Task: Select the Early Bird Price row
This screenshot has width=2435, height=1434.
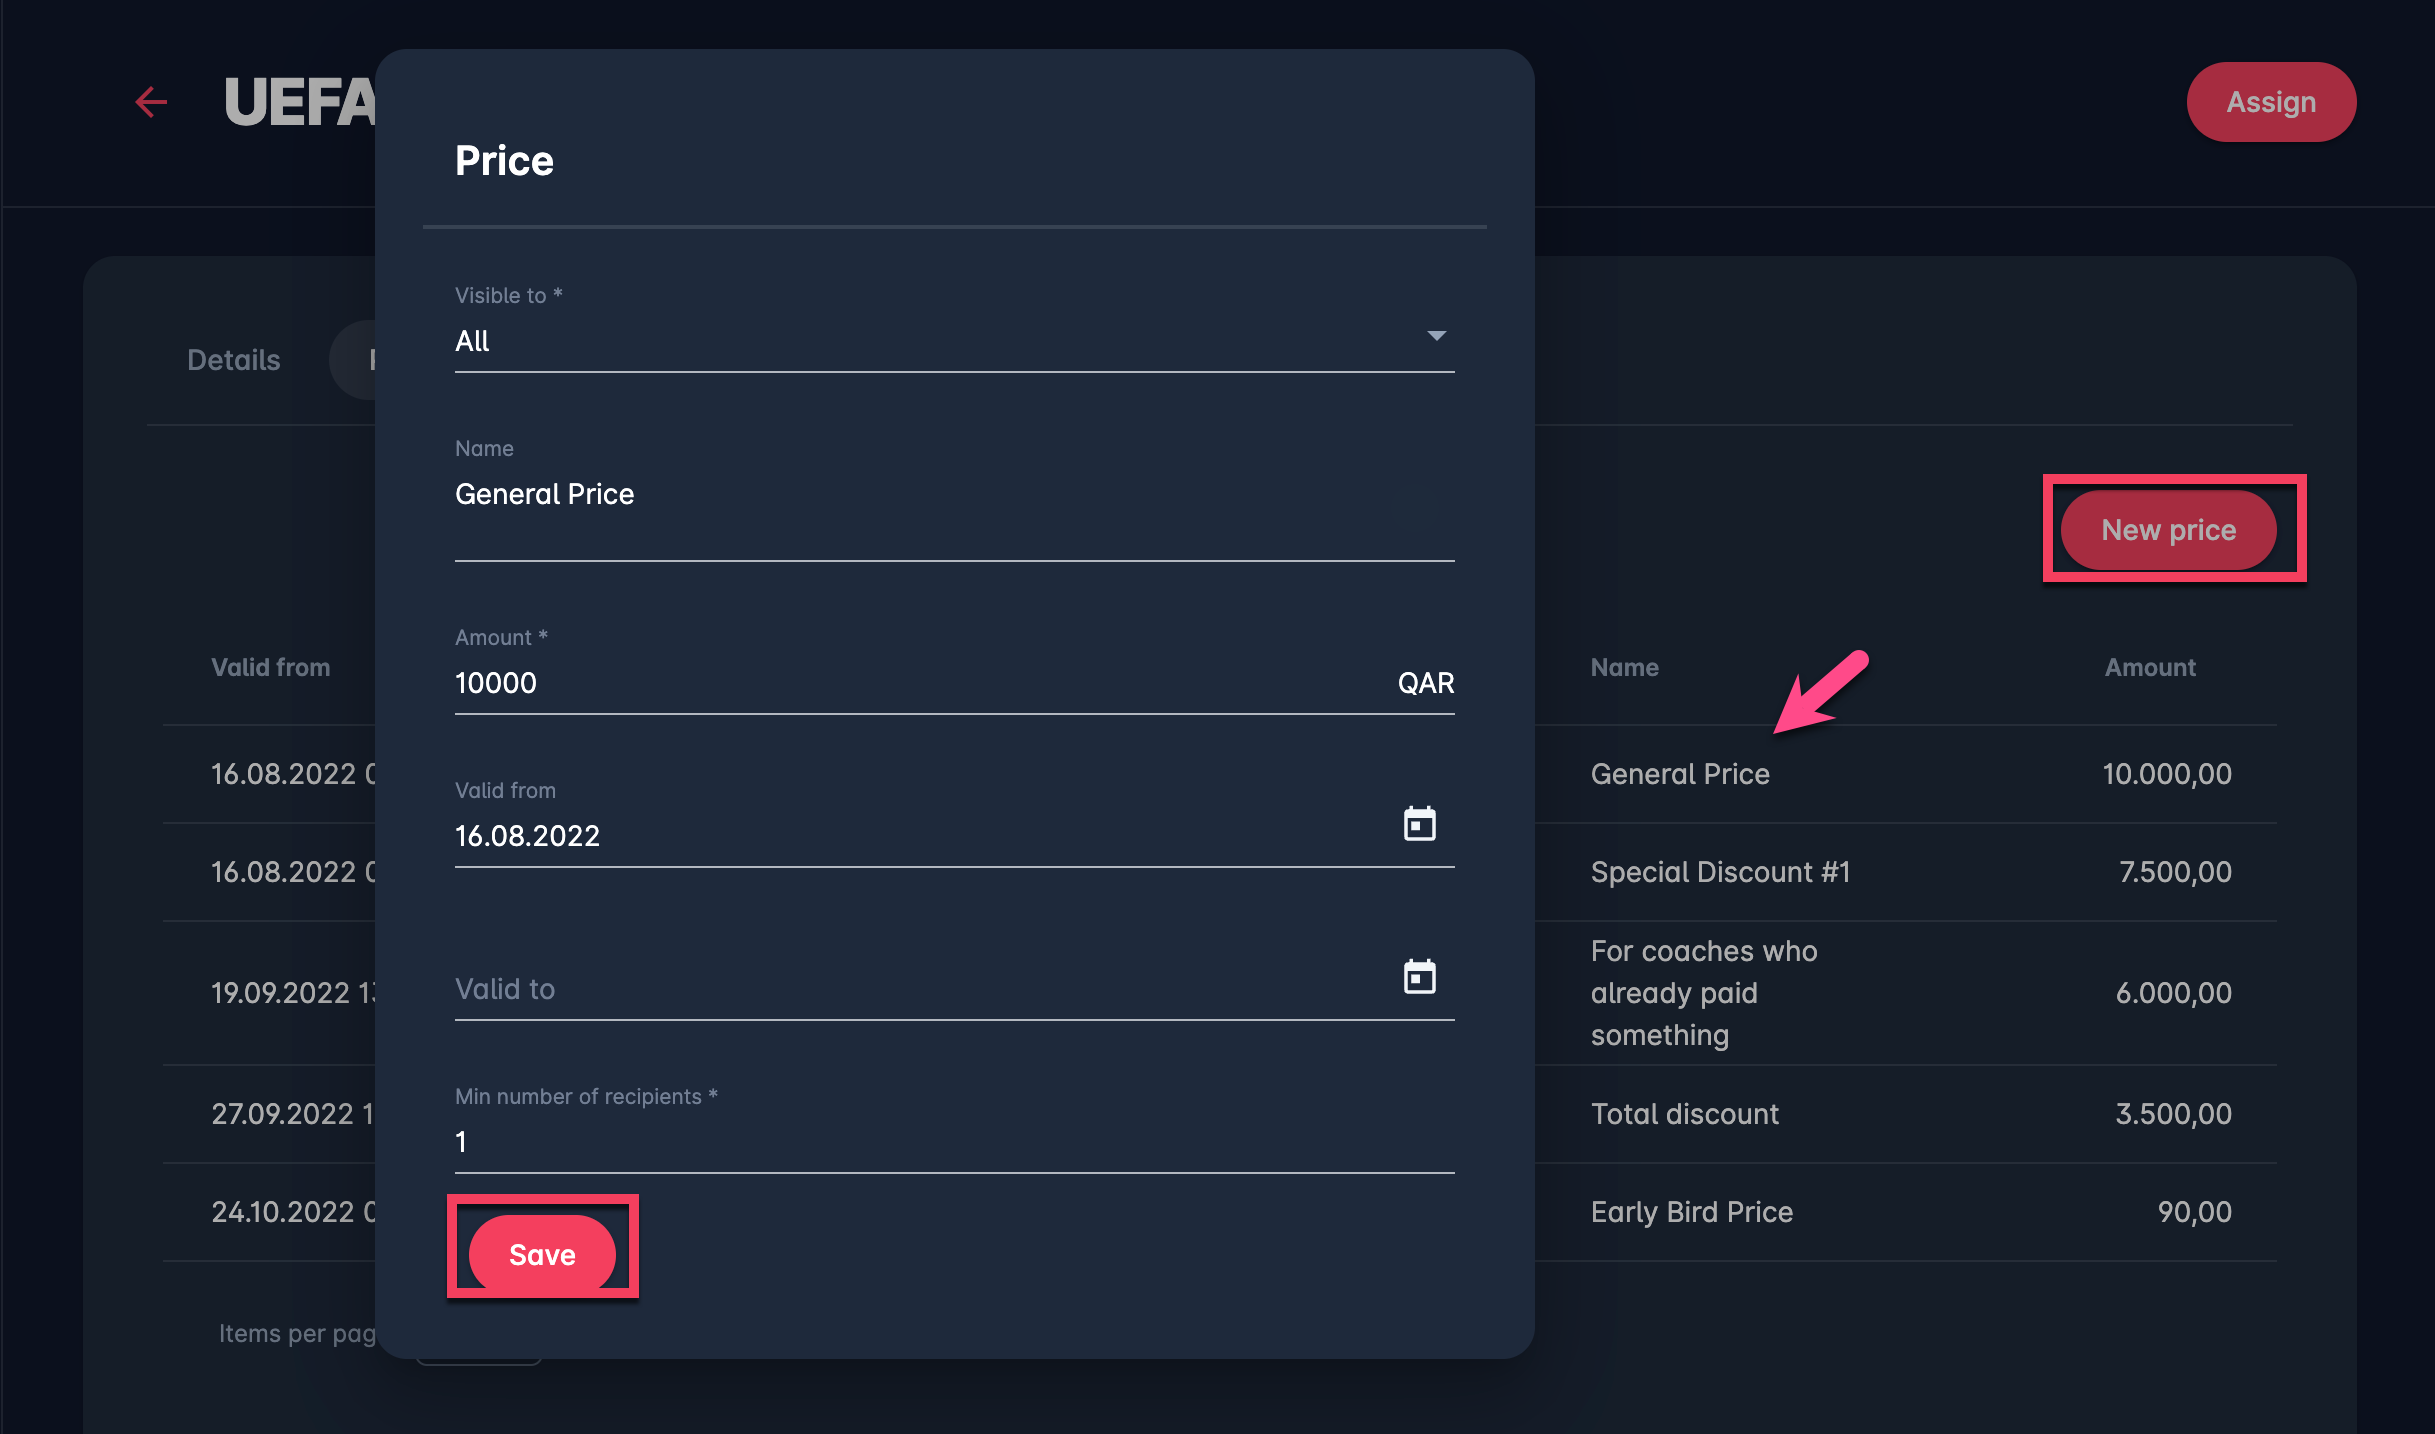Action: [x=1691, y=1212]
